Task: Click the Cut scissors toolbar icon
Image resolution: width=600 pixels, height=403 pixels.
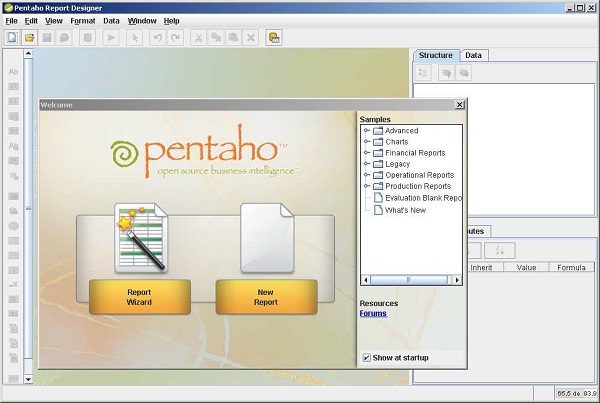Action: [198, 38]
